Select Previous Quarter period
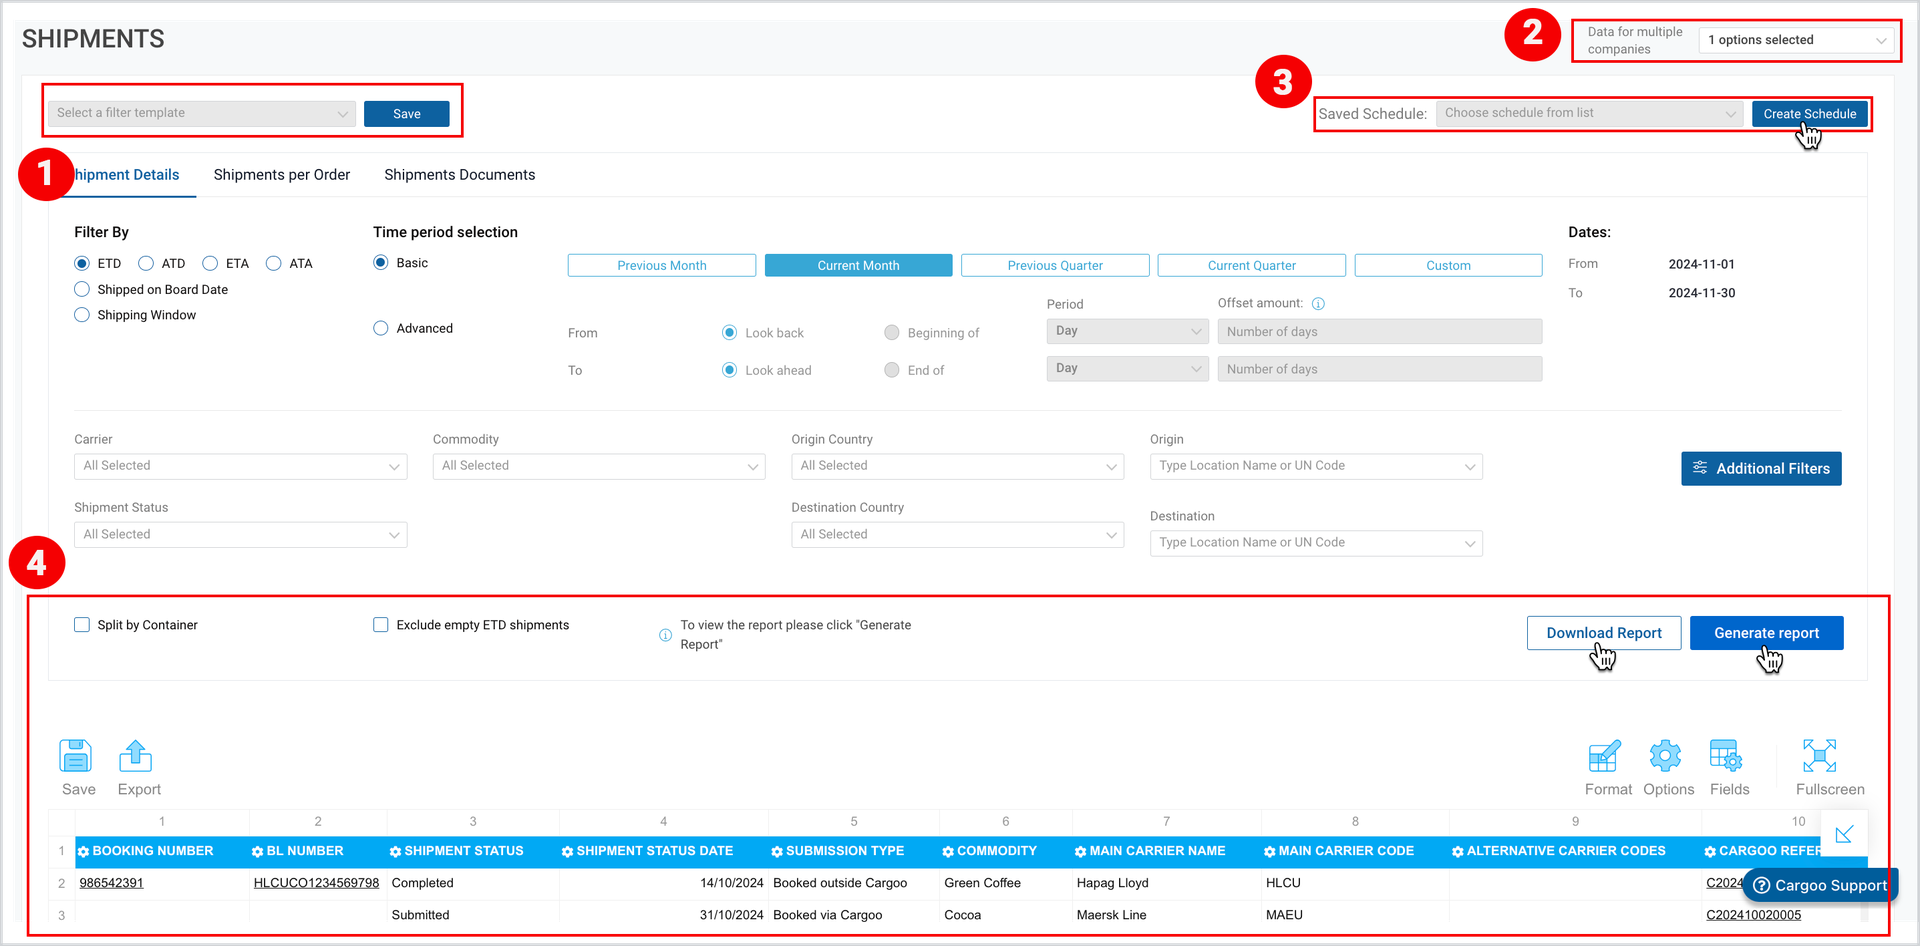1920x946 pixels. click(x=1055, y=265)
